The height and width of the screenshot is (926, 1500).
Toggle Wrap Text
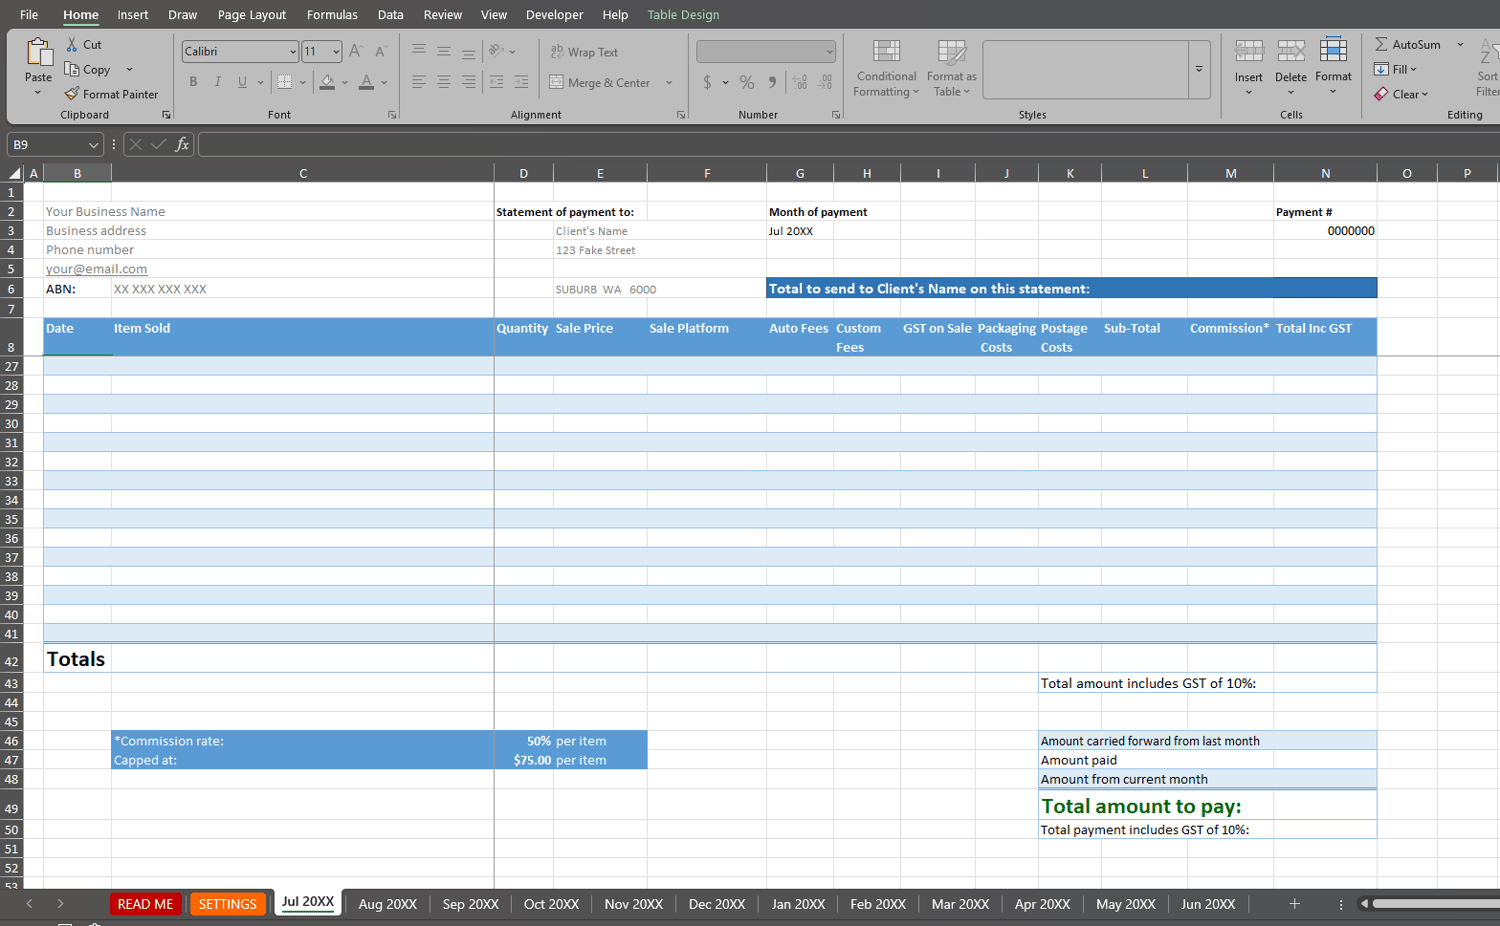(x=584, y=52)
